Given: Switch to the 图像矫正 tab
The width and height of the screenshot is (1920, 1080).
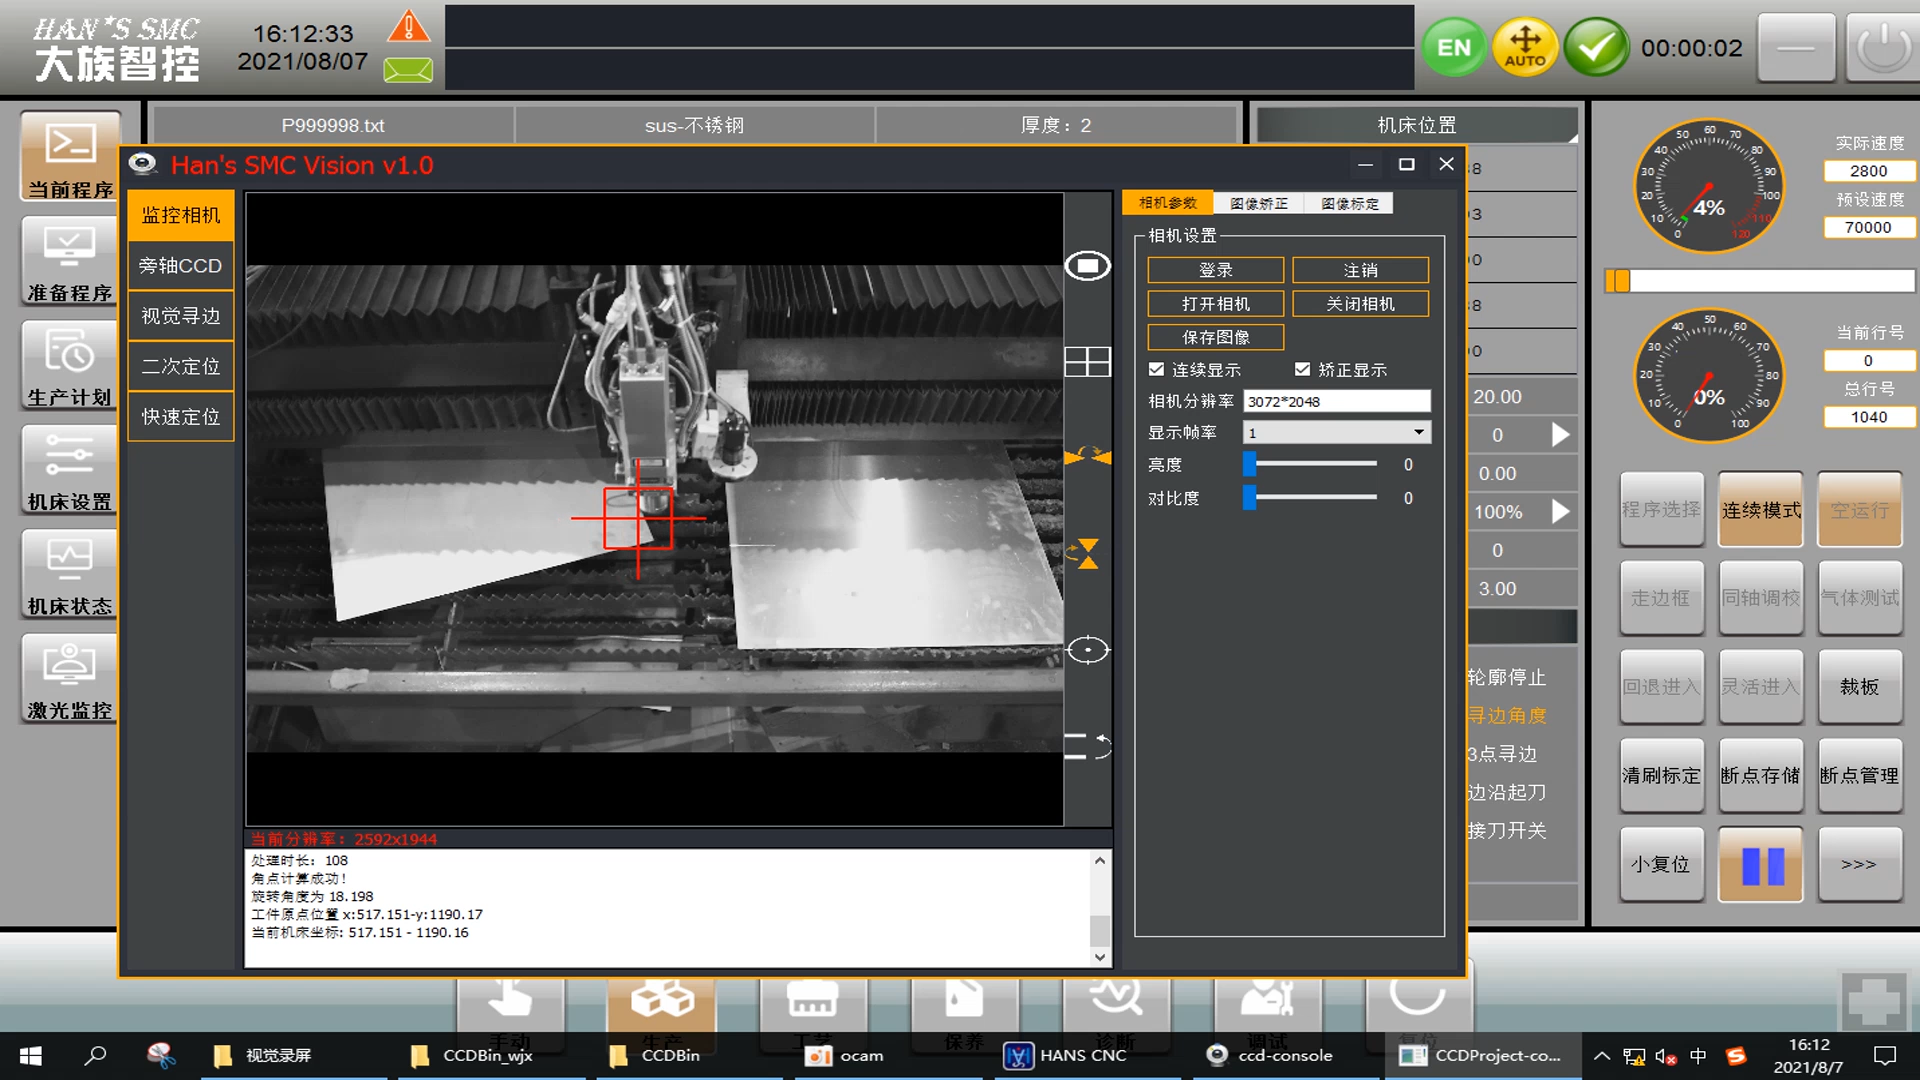Looking at the screenshot, I should (1258, 203).
